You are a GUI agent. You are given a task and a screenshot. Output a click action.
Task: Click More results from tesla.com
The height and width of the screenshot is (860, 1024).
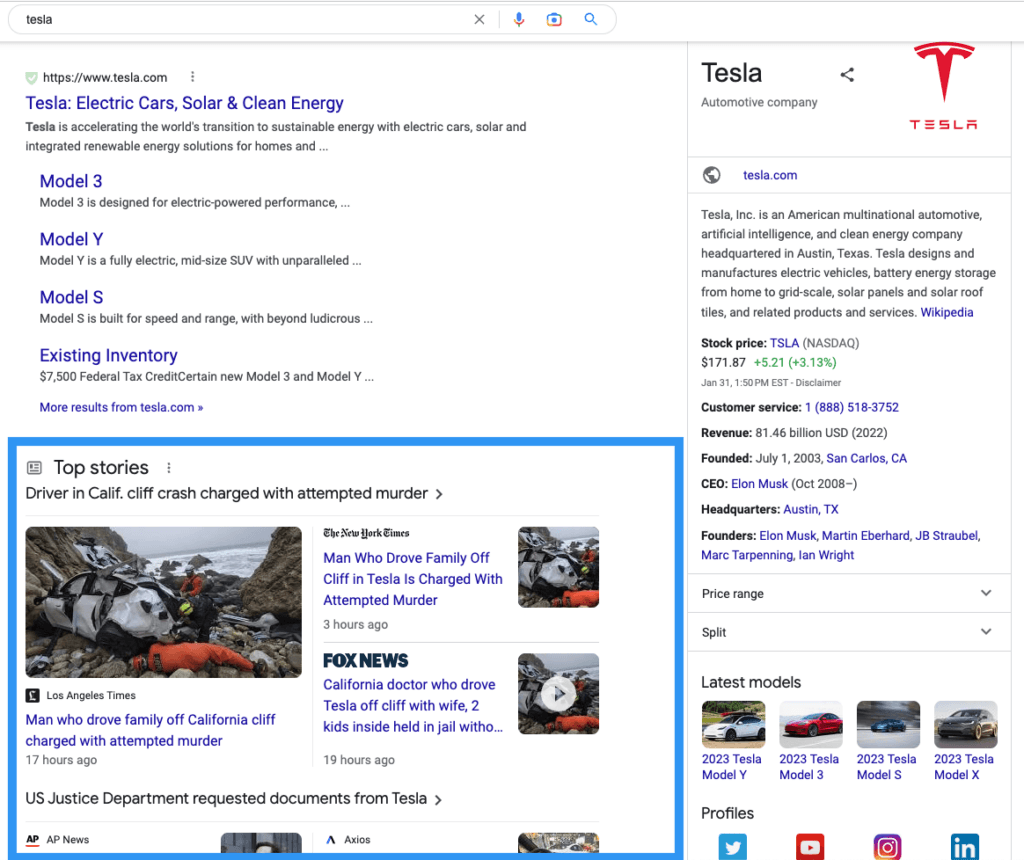tap(121, 407)
